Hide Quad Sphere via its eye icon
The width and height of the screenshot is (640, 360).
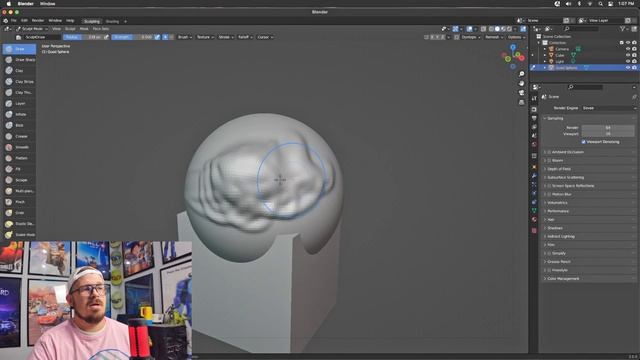click(628, 68)
